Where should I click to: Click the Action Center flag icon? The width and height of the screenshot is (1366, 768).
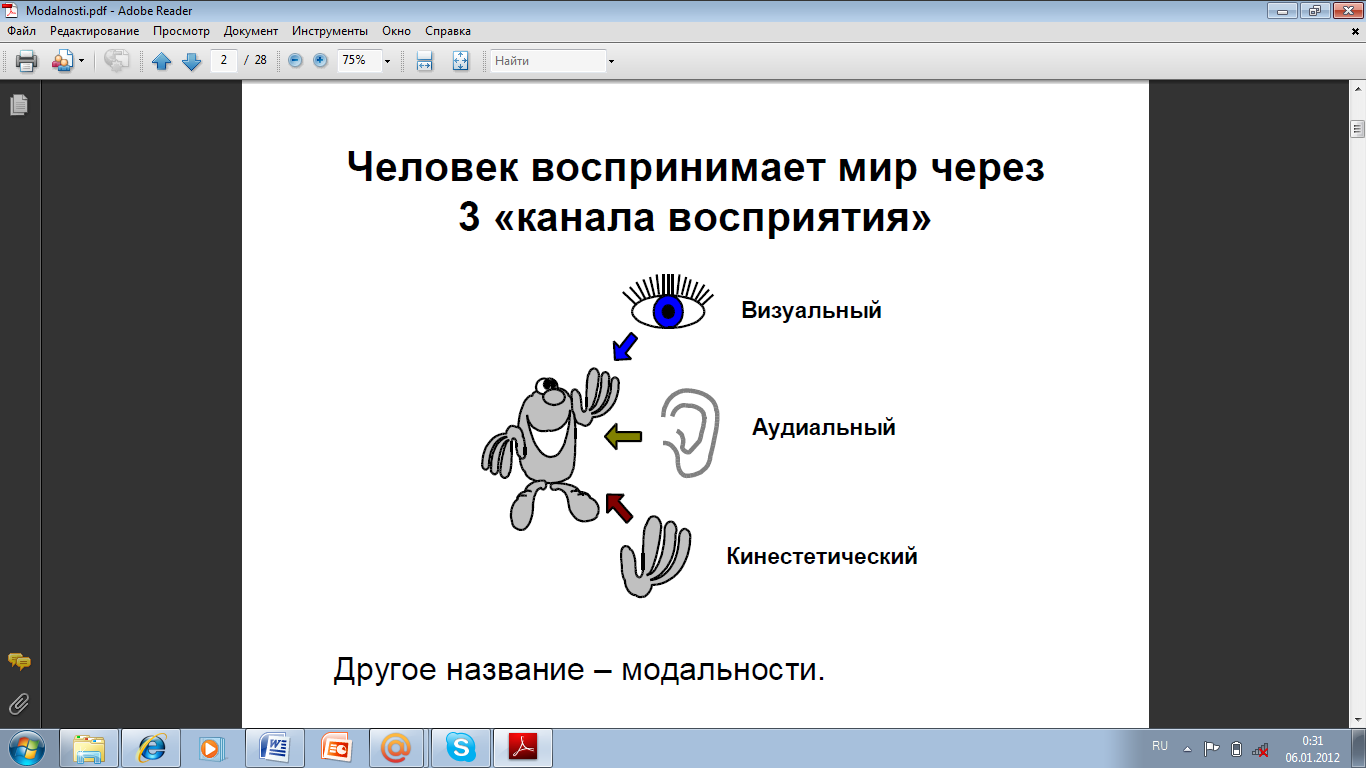pos(1211,748)
